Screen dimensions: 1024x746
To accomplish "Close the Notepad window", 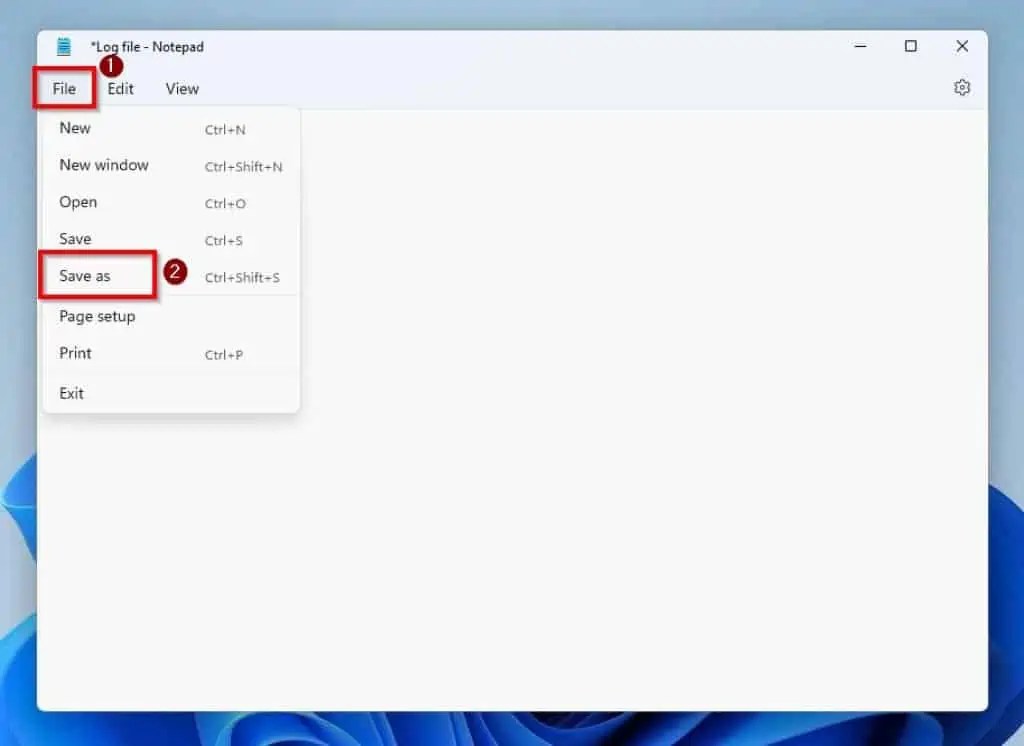I will pos(962,46).
